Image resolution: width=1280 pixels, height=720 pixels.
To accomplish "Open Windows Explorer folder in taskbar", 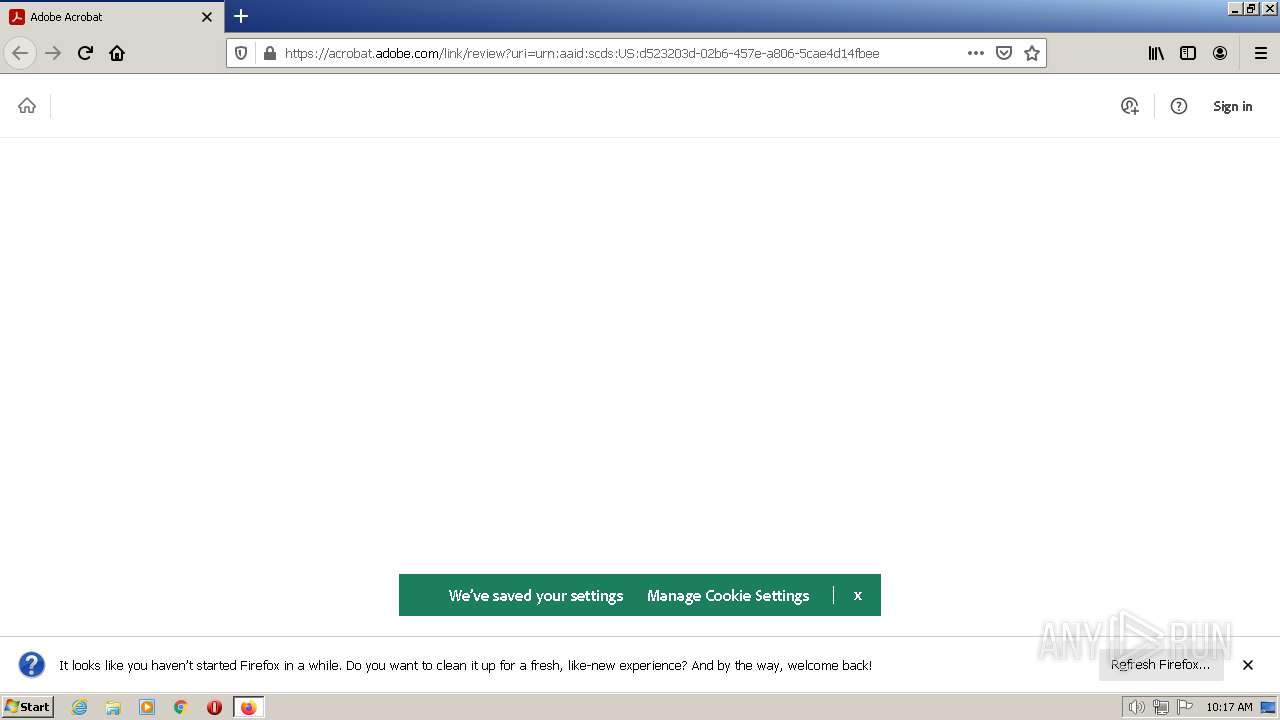I will tap(113, 707).
